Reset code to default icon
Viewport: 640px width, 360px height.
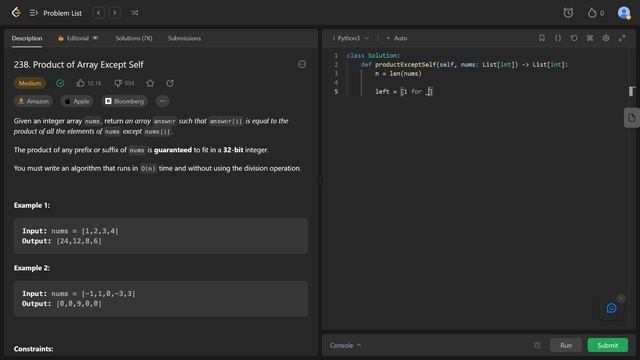pyautogui.click(x=574, y=38)
